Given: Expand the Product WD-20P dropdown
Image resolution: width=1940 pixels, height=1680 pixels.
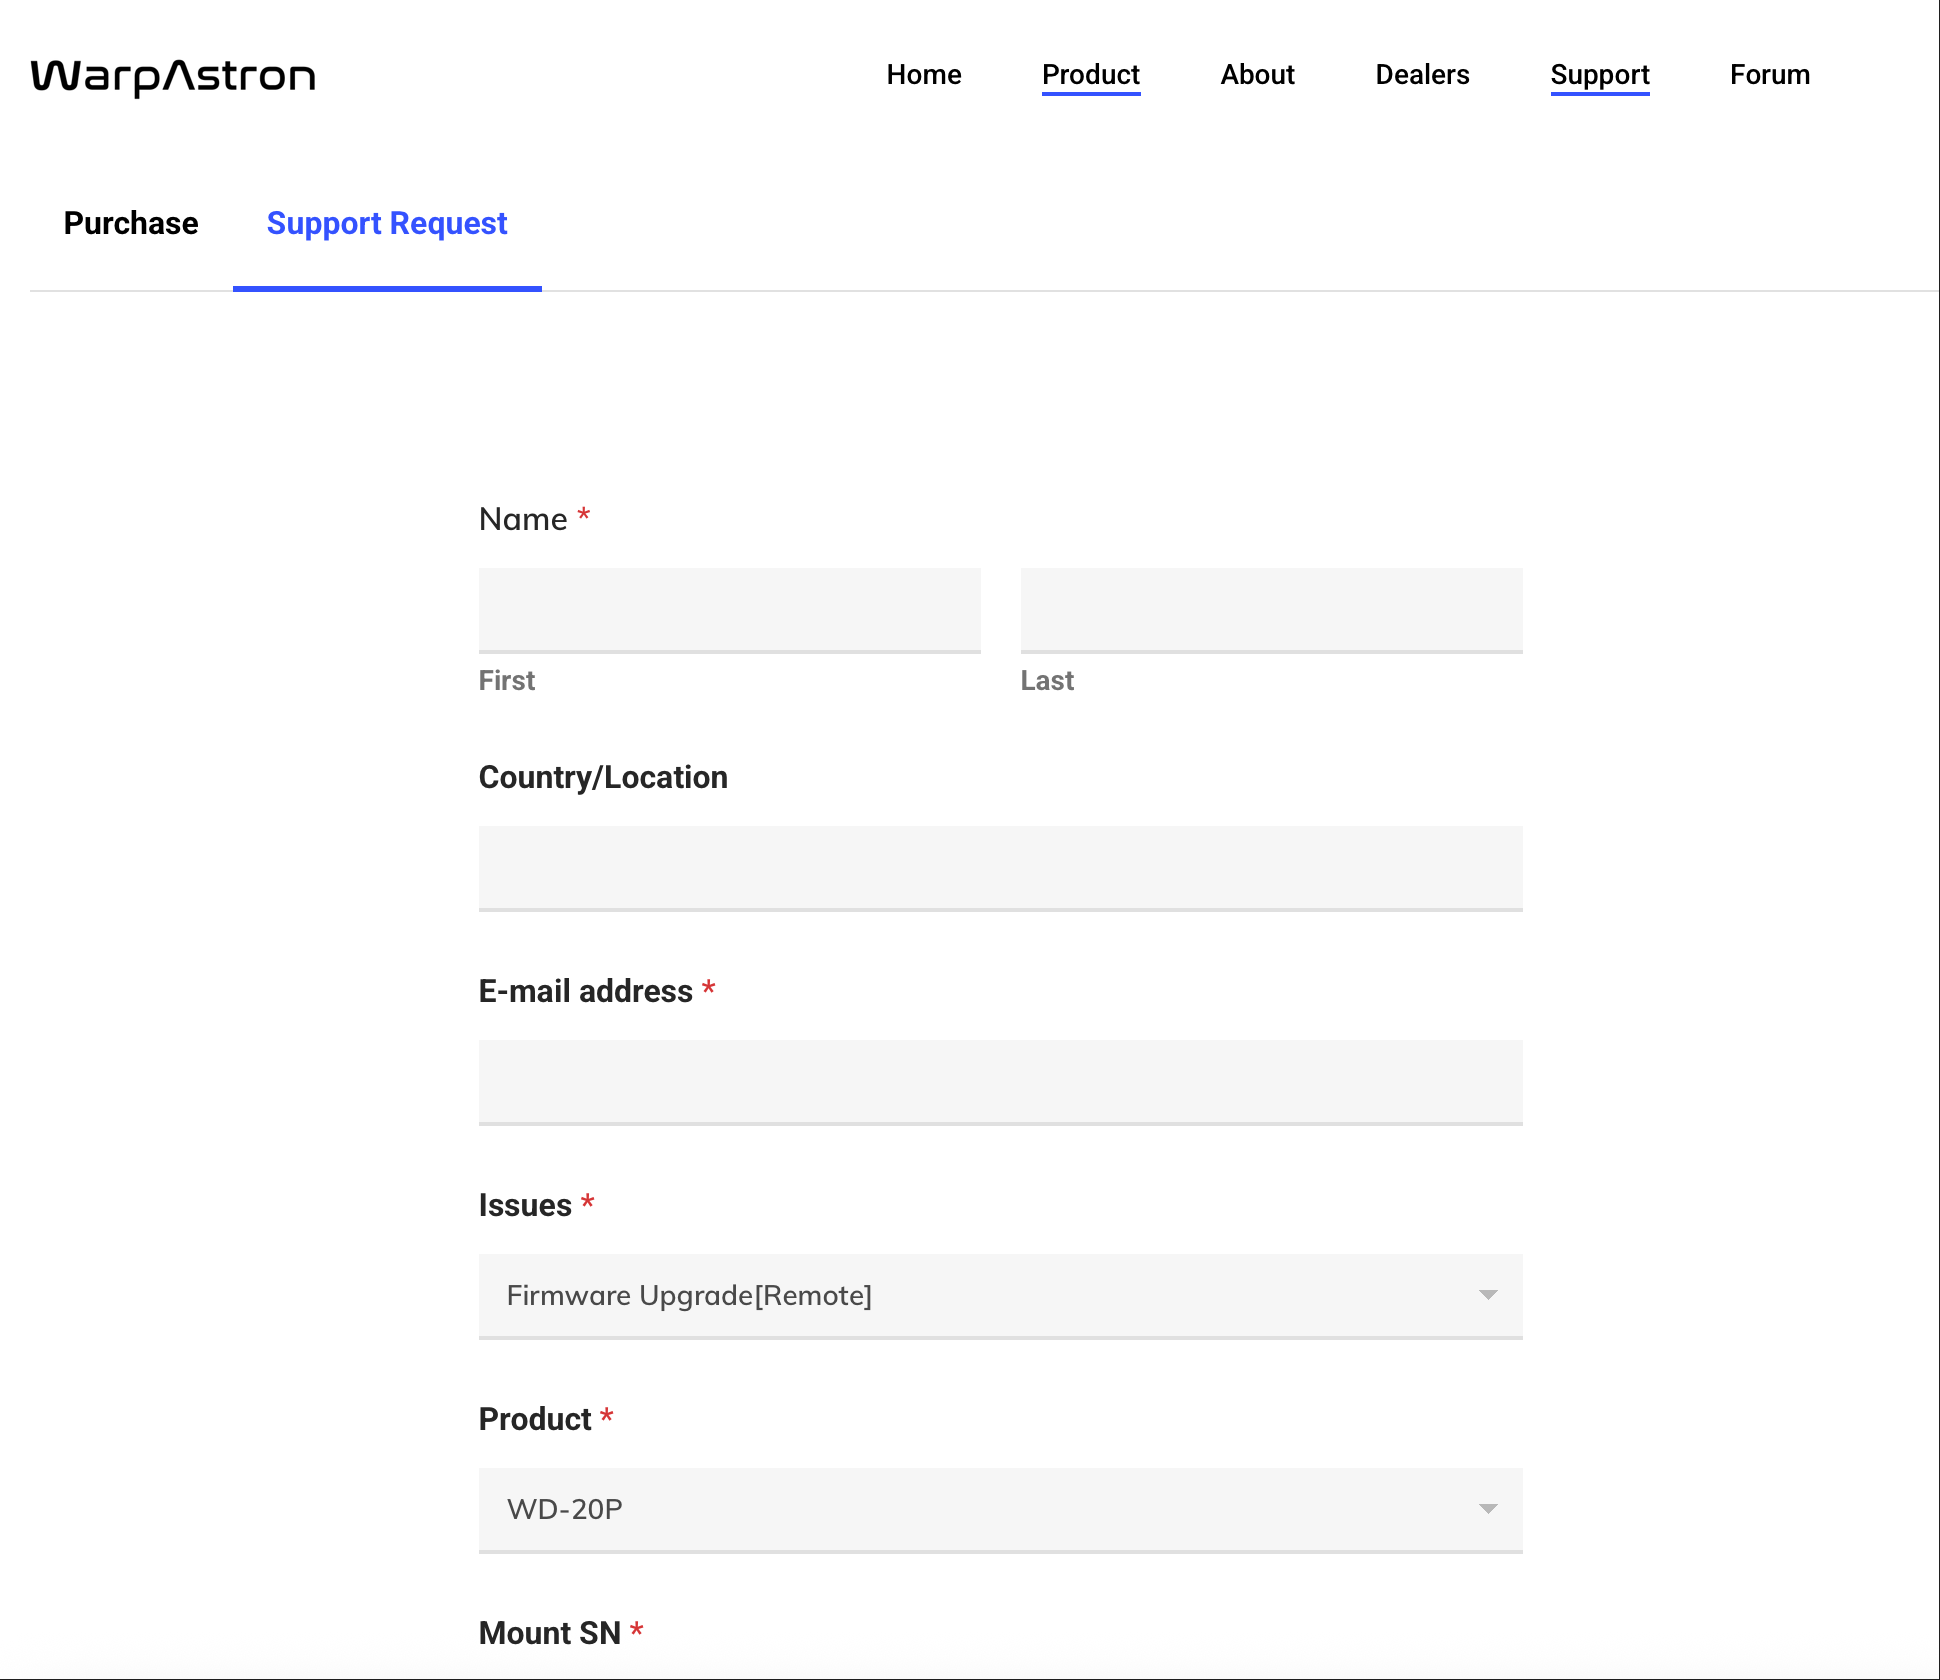Looking at the screenshot, I should tap(980, 1510).
